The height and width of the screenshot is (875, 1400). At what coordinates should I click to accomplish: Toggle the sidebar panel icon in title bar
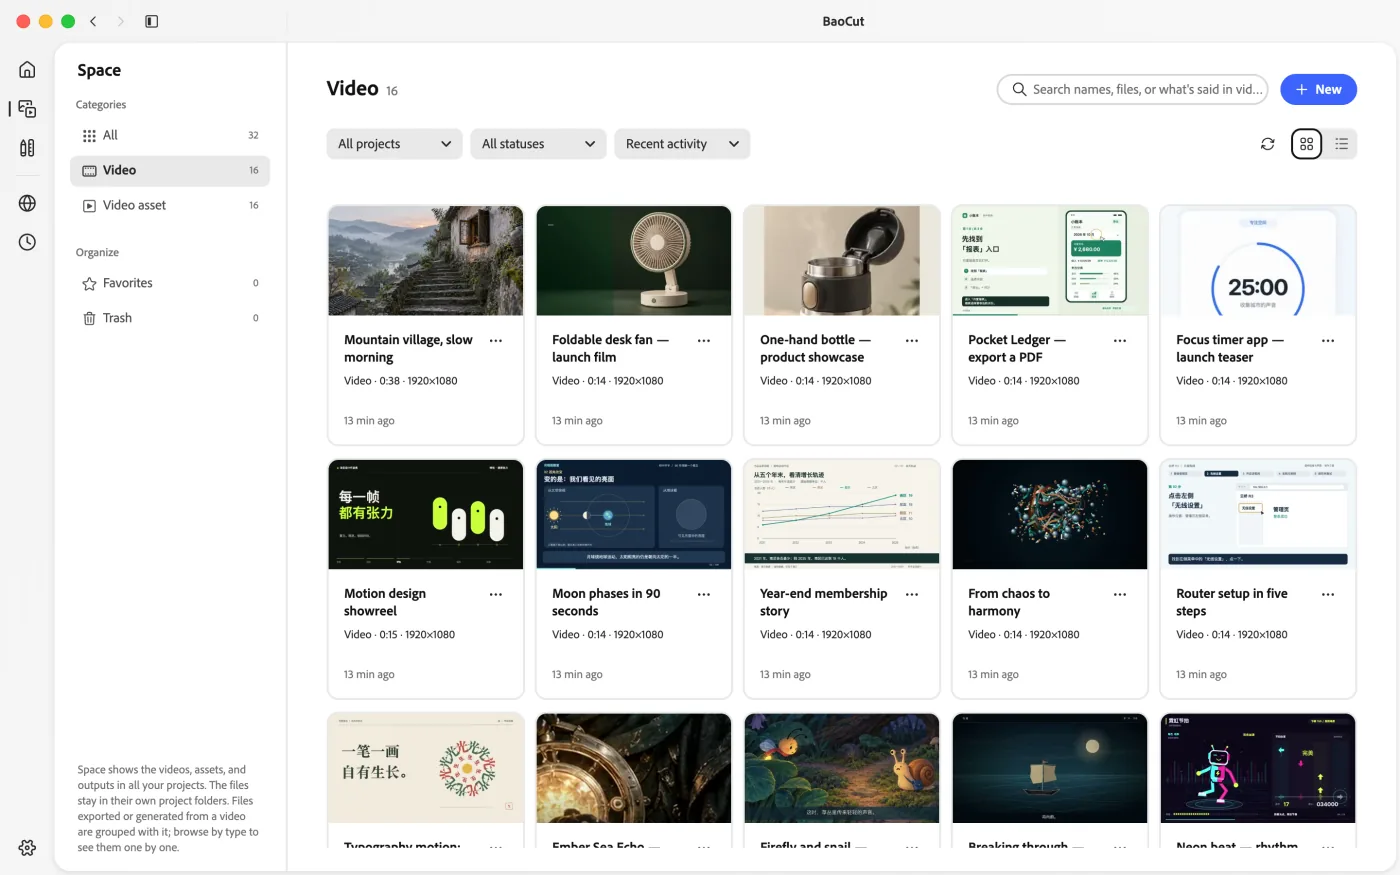(x=152, y=21)
